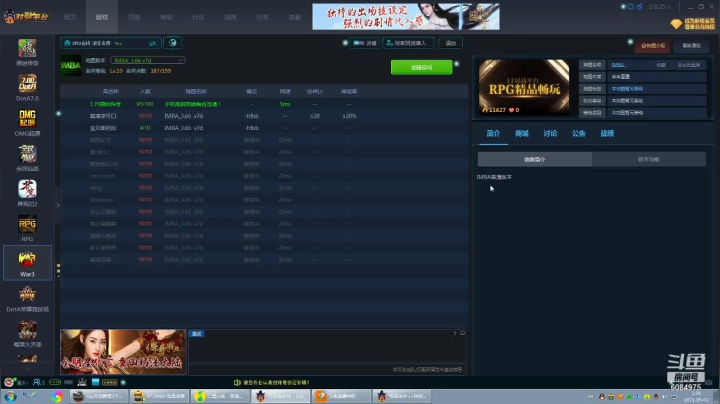
Task: Click the chat input field at bottom
Action: coord(327,370)
